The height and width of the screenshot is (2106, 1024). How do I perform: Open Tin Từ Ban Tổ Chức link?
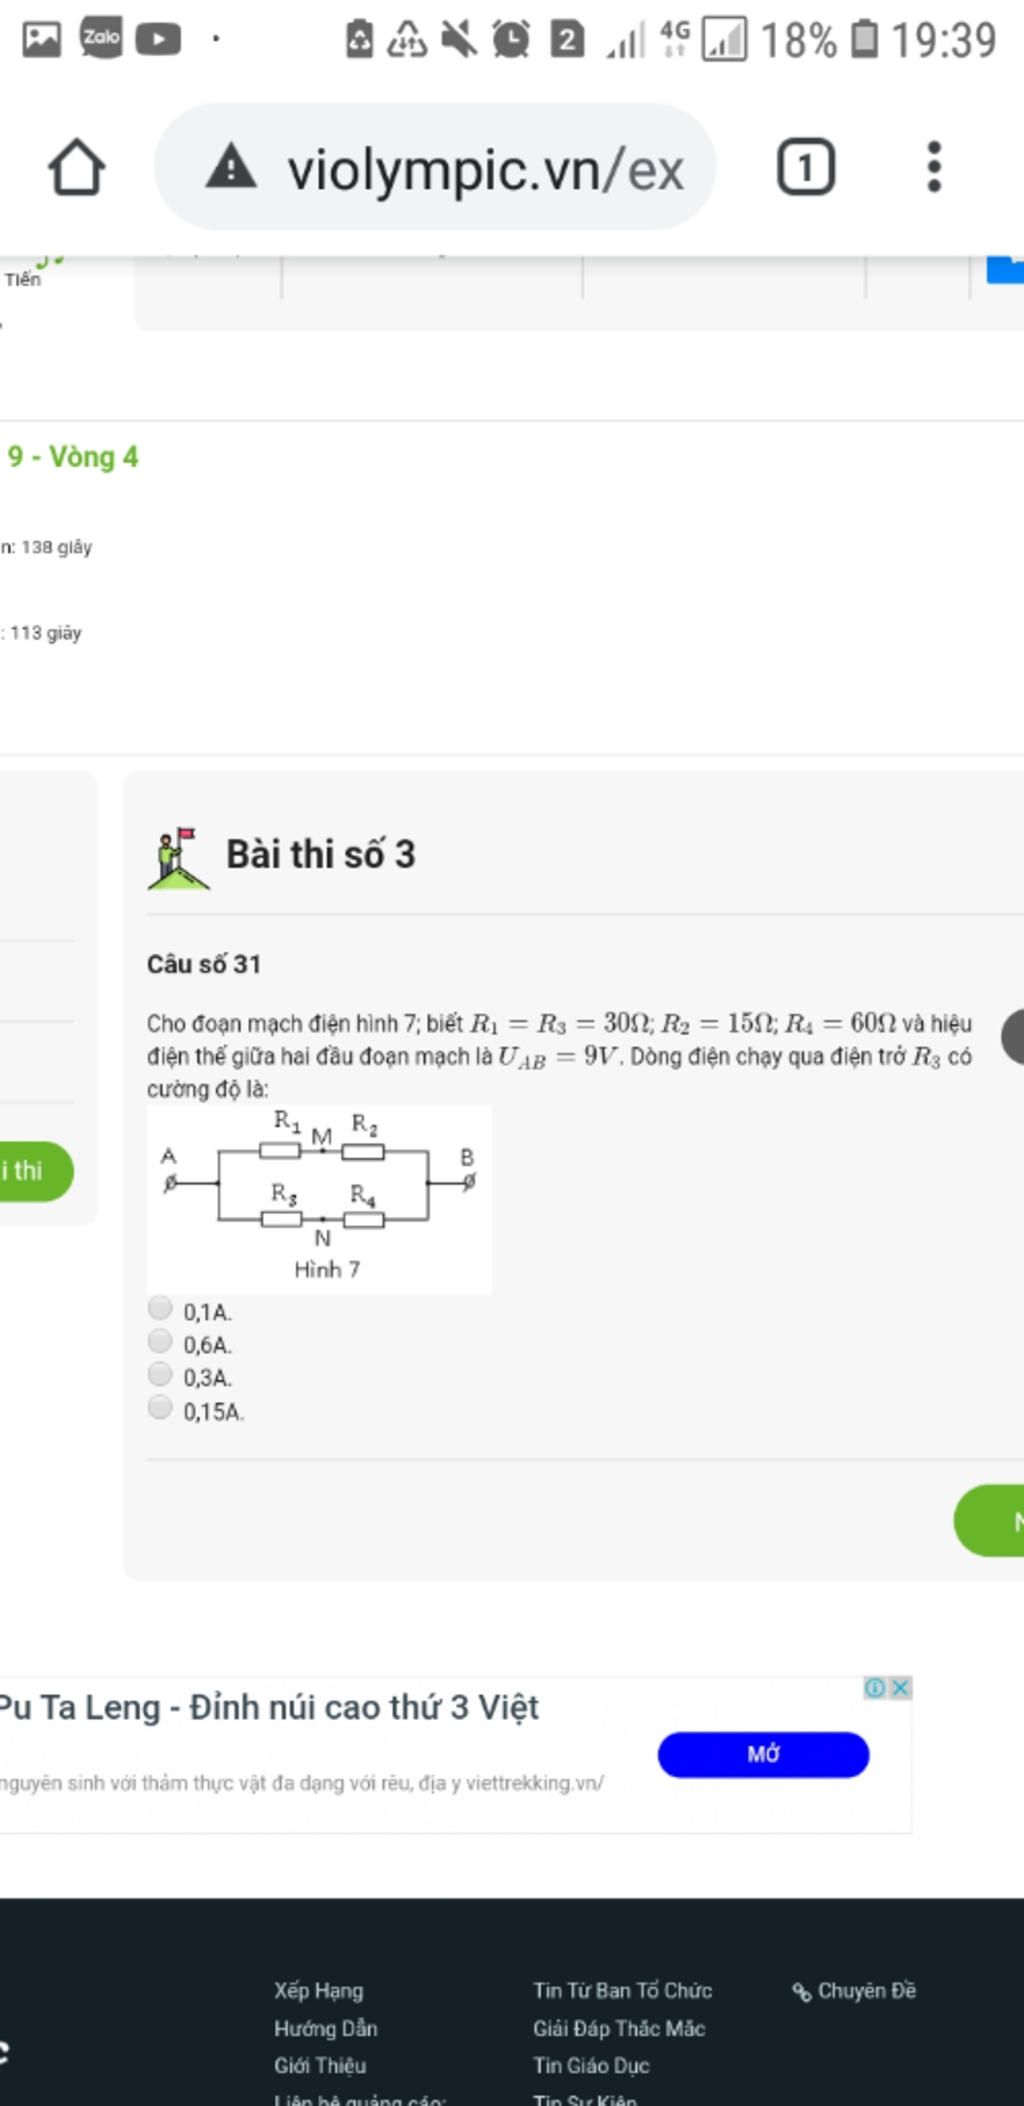622,1991
